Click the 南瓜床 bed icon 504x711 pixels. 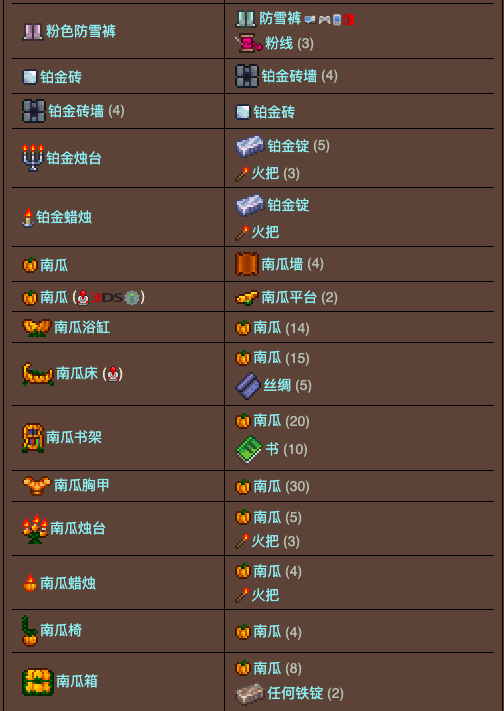[38, 374]
